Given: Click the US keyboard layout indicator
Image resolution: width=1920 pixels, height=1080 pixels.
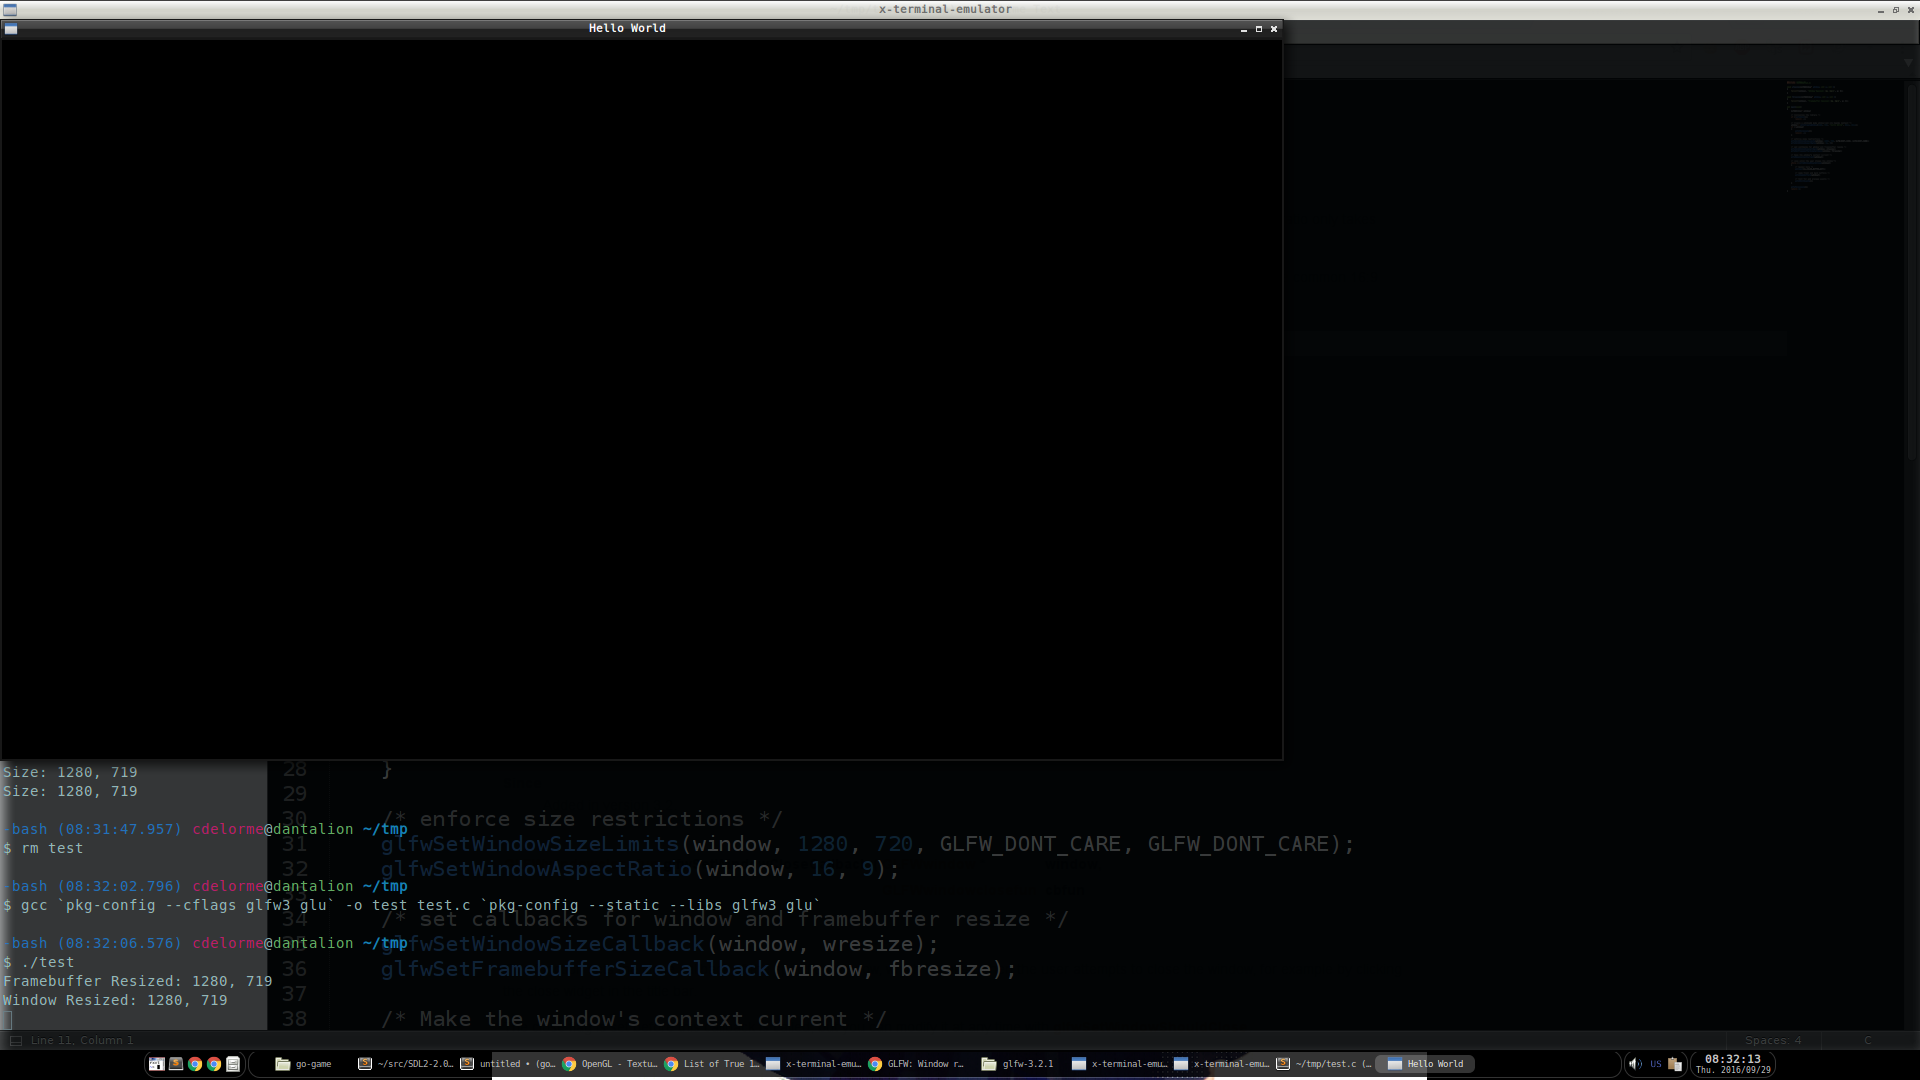Looking at the screenshot, I should click(x=1655, y=1064).
